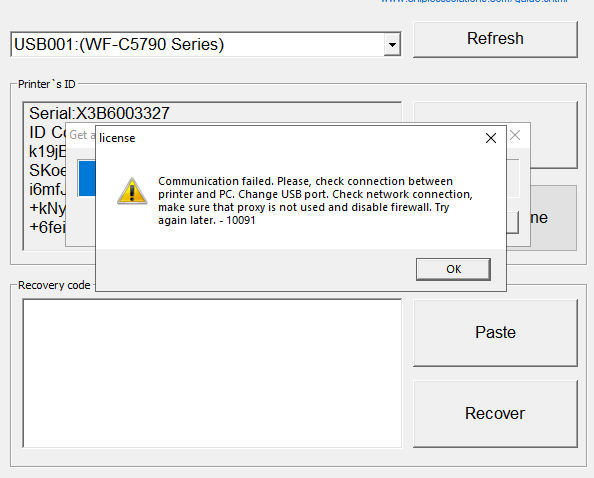Image resolution: width=594 pixels, height=478 pixels.
Task: Click the Communication failed error message text
Action: point(315,201)
